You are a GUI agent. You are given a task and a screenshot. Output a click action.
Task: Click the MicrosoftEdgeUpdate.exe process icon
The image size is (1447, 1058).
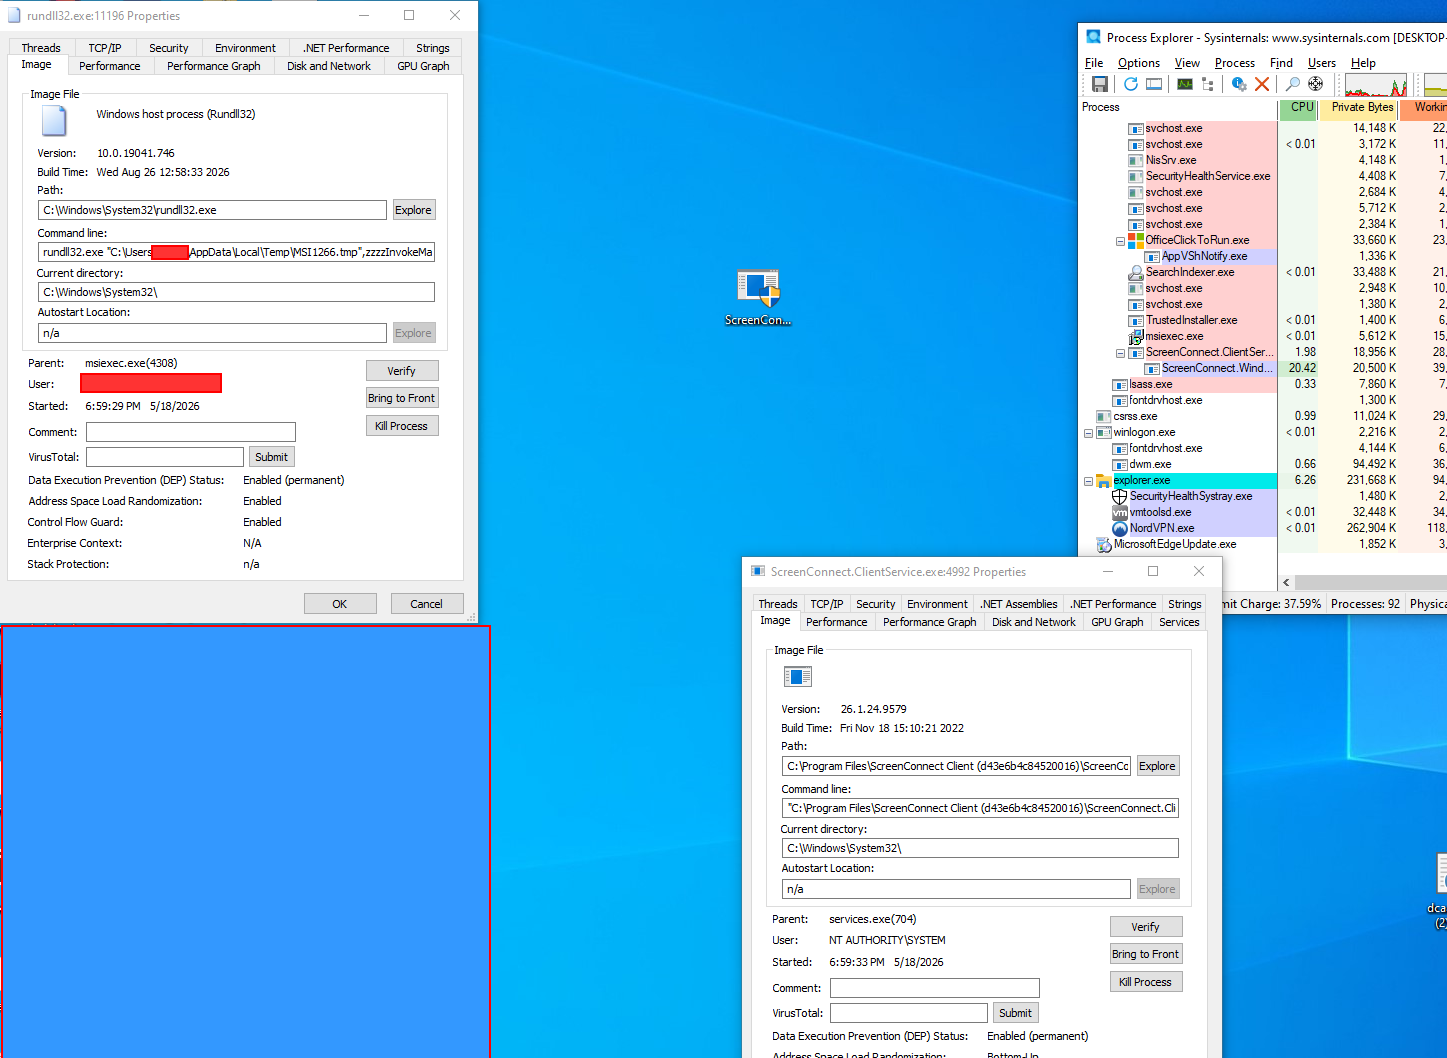coord(1104,545)
